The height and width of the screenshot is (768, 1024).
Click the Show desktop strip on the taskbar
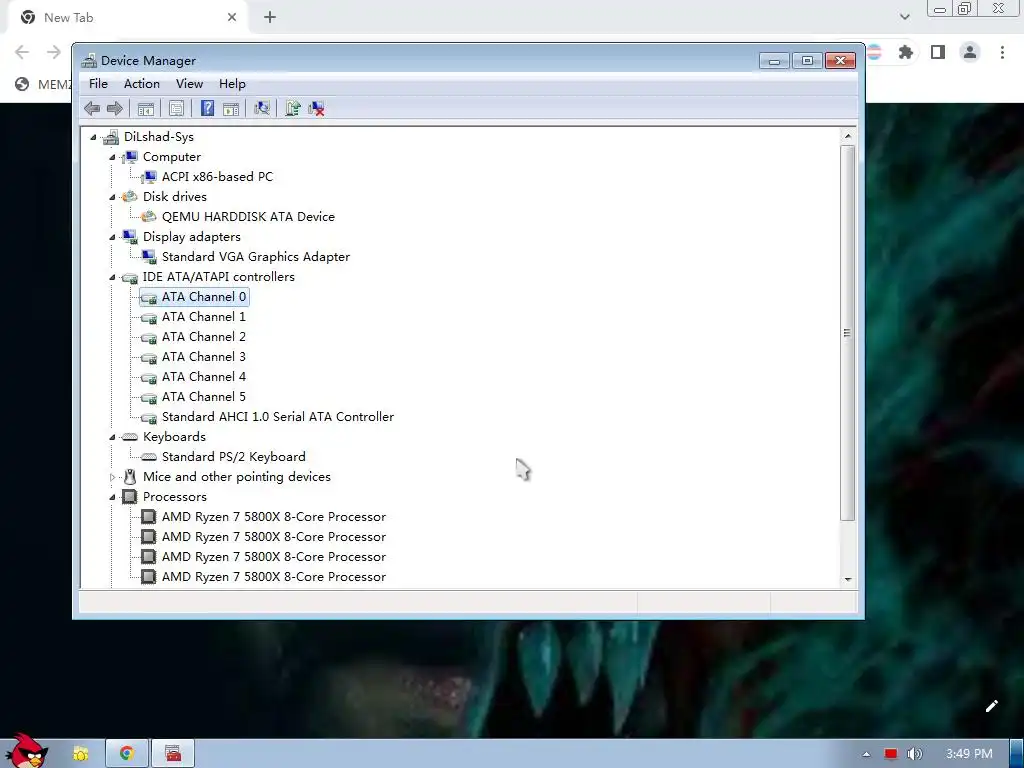coord(1017,754)
